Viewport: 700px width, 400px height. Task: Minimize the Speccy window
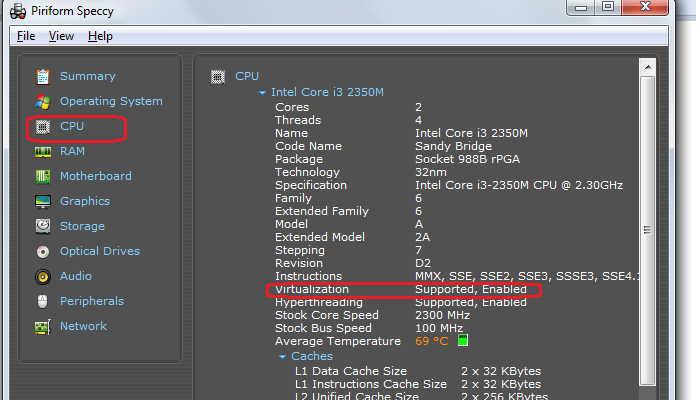tap(580, 7)
